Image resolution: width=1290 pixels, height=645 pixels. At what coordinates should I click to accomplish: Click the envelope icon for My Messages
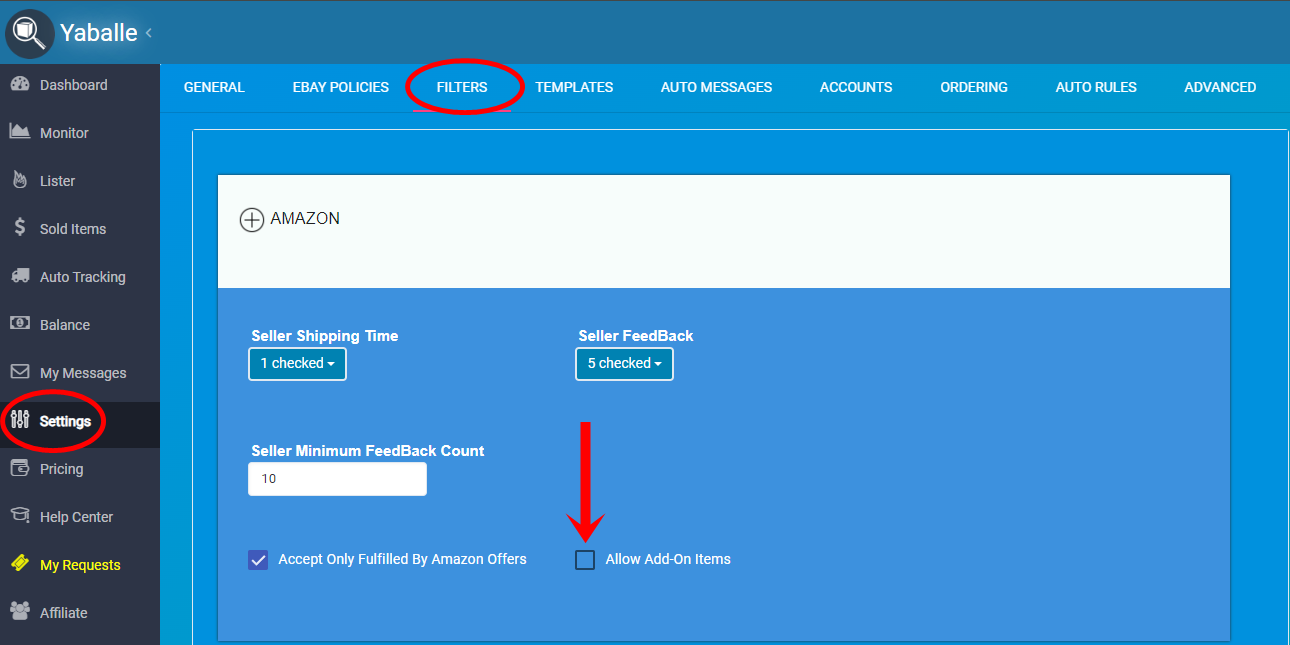(20, 372)
